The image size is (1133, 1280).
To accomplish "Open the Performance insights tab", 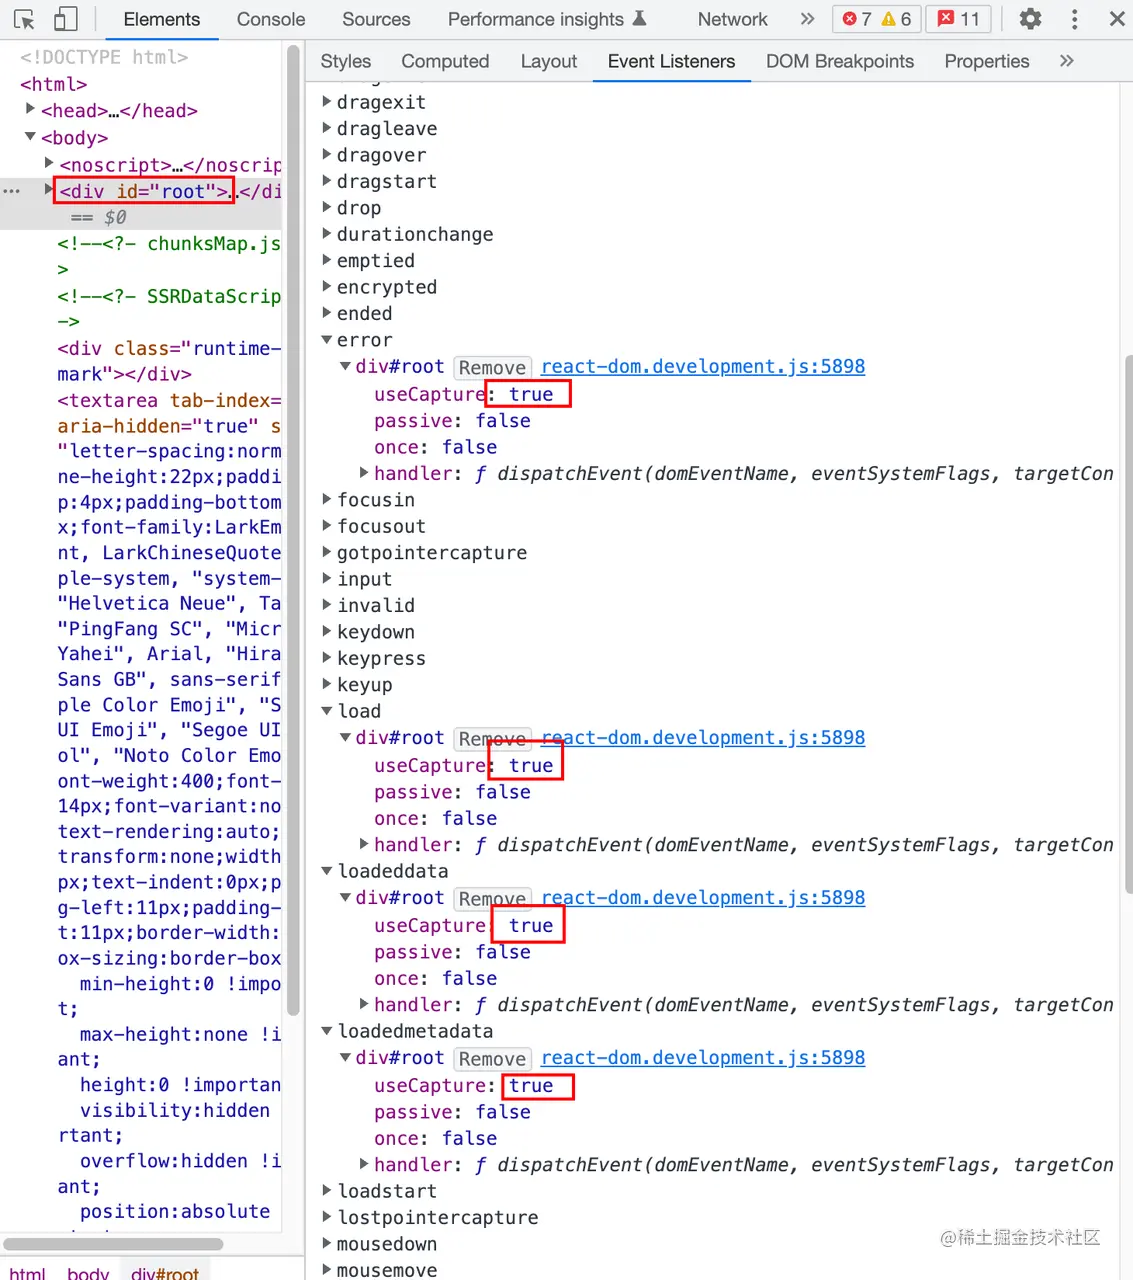I will (547, 19).
